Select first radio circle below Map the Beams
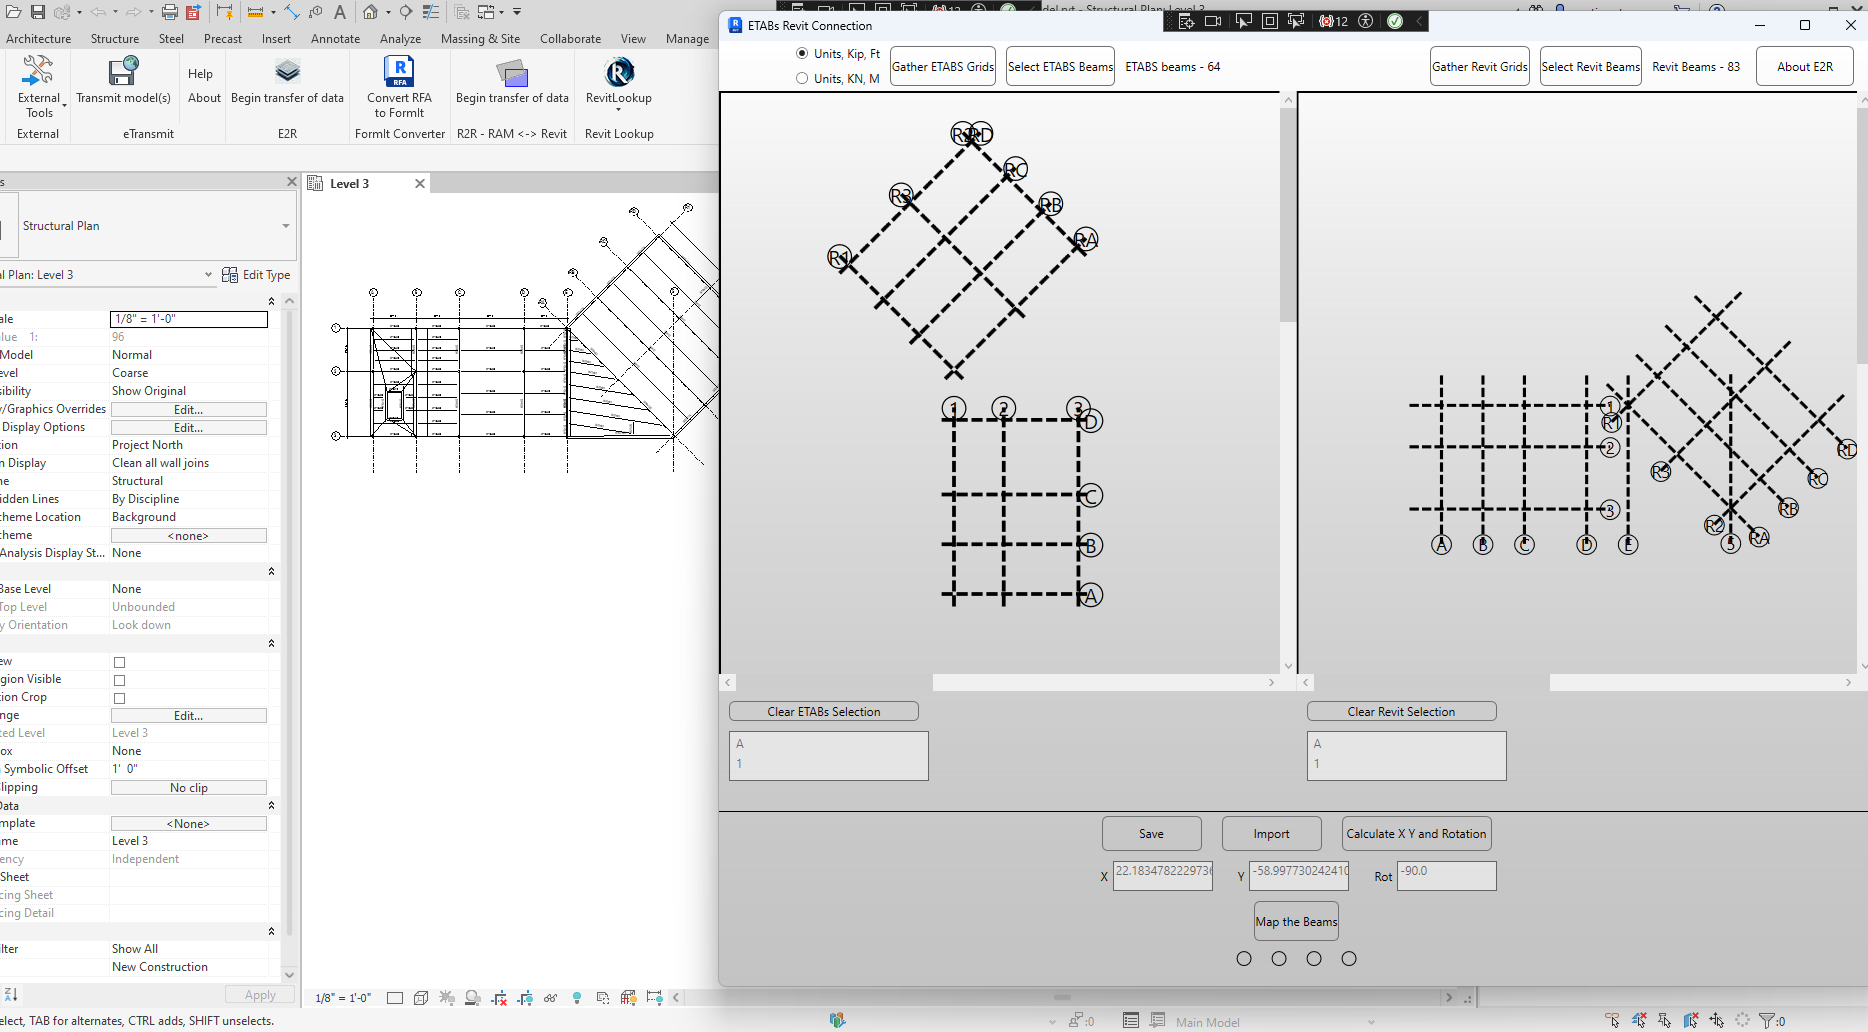 point(1244,958)
